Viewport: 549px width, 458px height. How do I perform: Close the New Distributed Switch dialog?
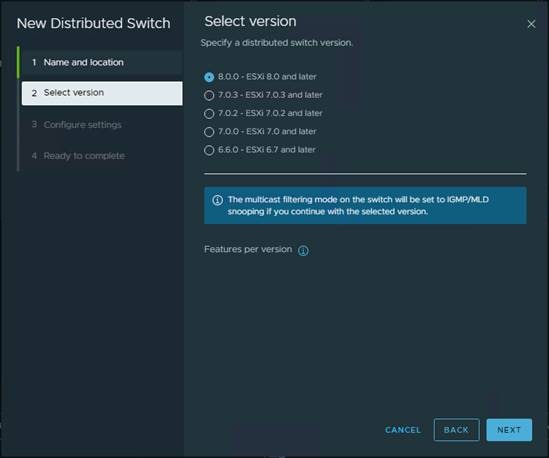click(531, 24)
